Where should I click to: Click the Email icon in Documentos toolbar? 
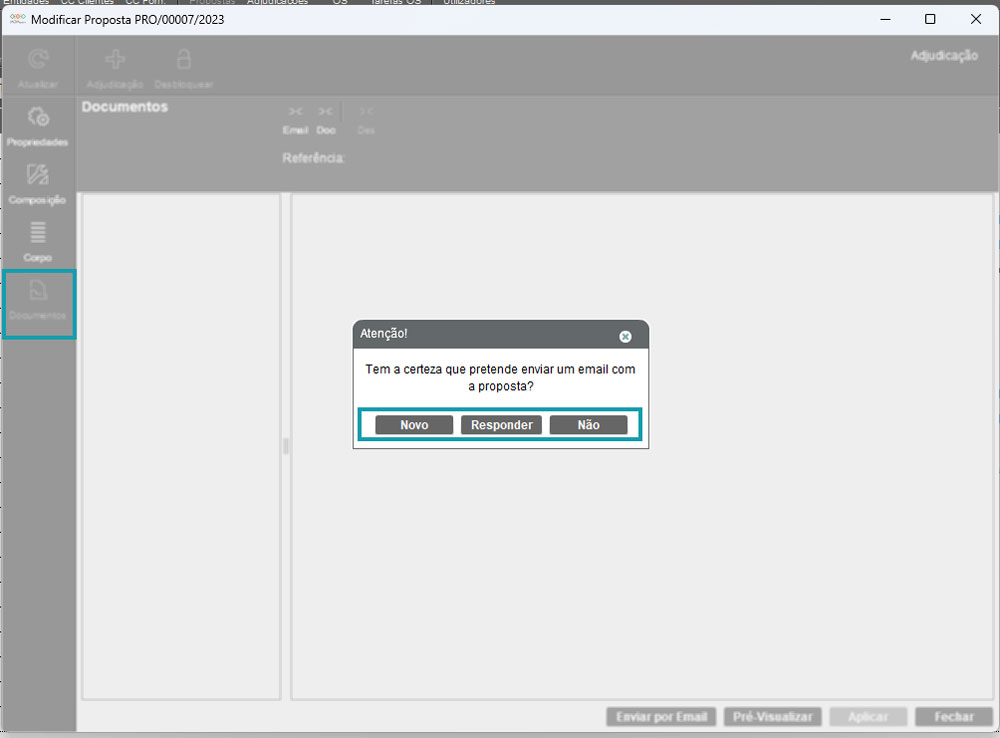295,112
